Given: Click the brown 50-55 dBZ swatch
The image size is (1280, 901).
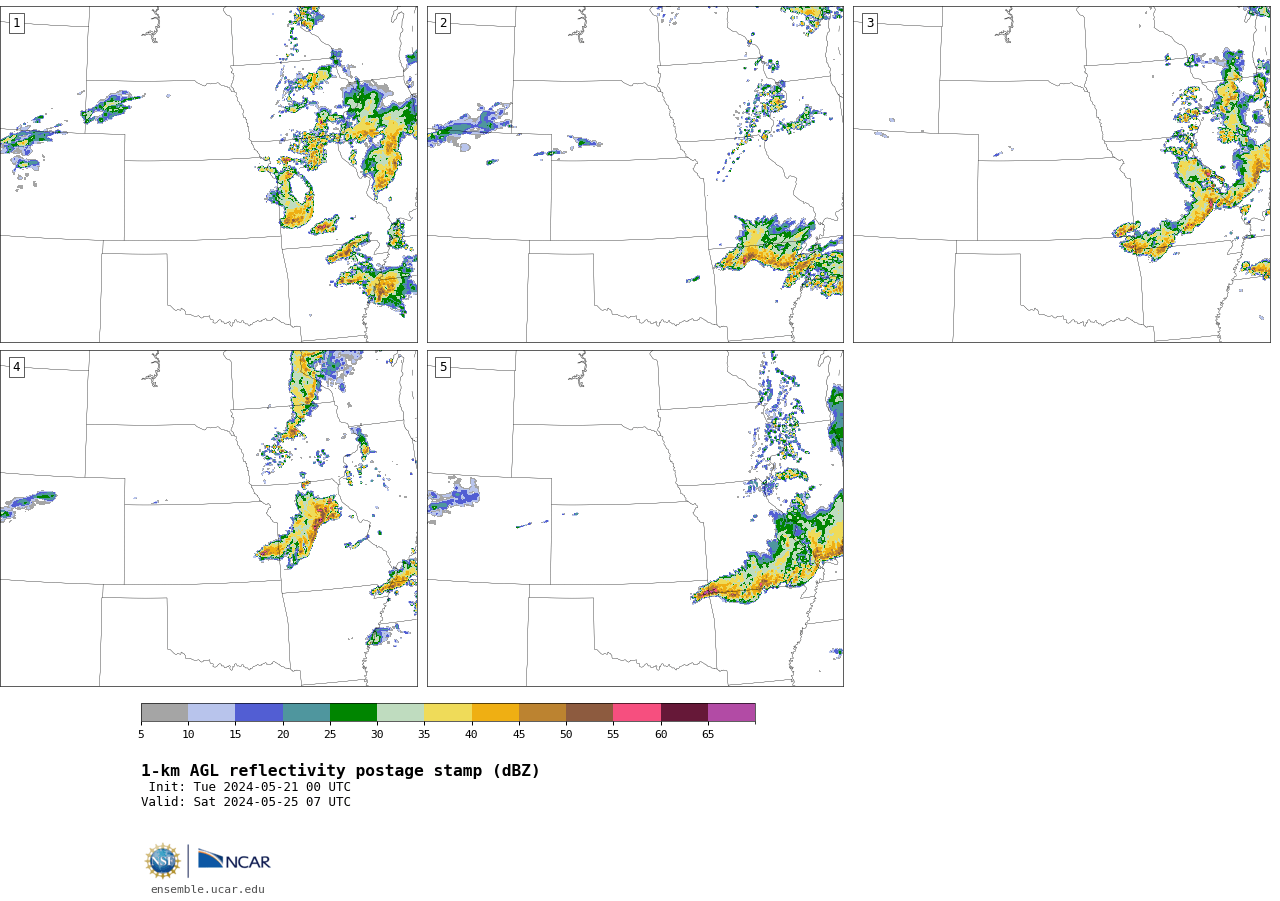Looking at the screenshot, I should tap(590, 713).
